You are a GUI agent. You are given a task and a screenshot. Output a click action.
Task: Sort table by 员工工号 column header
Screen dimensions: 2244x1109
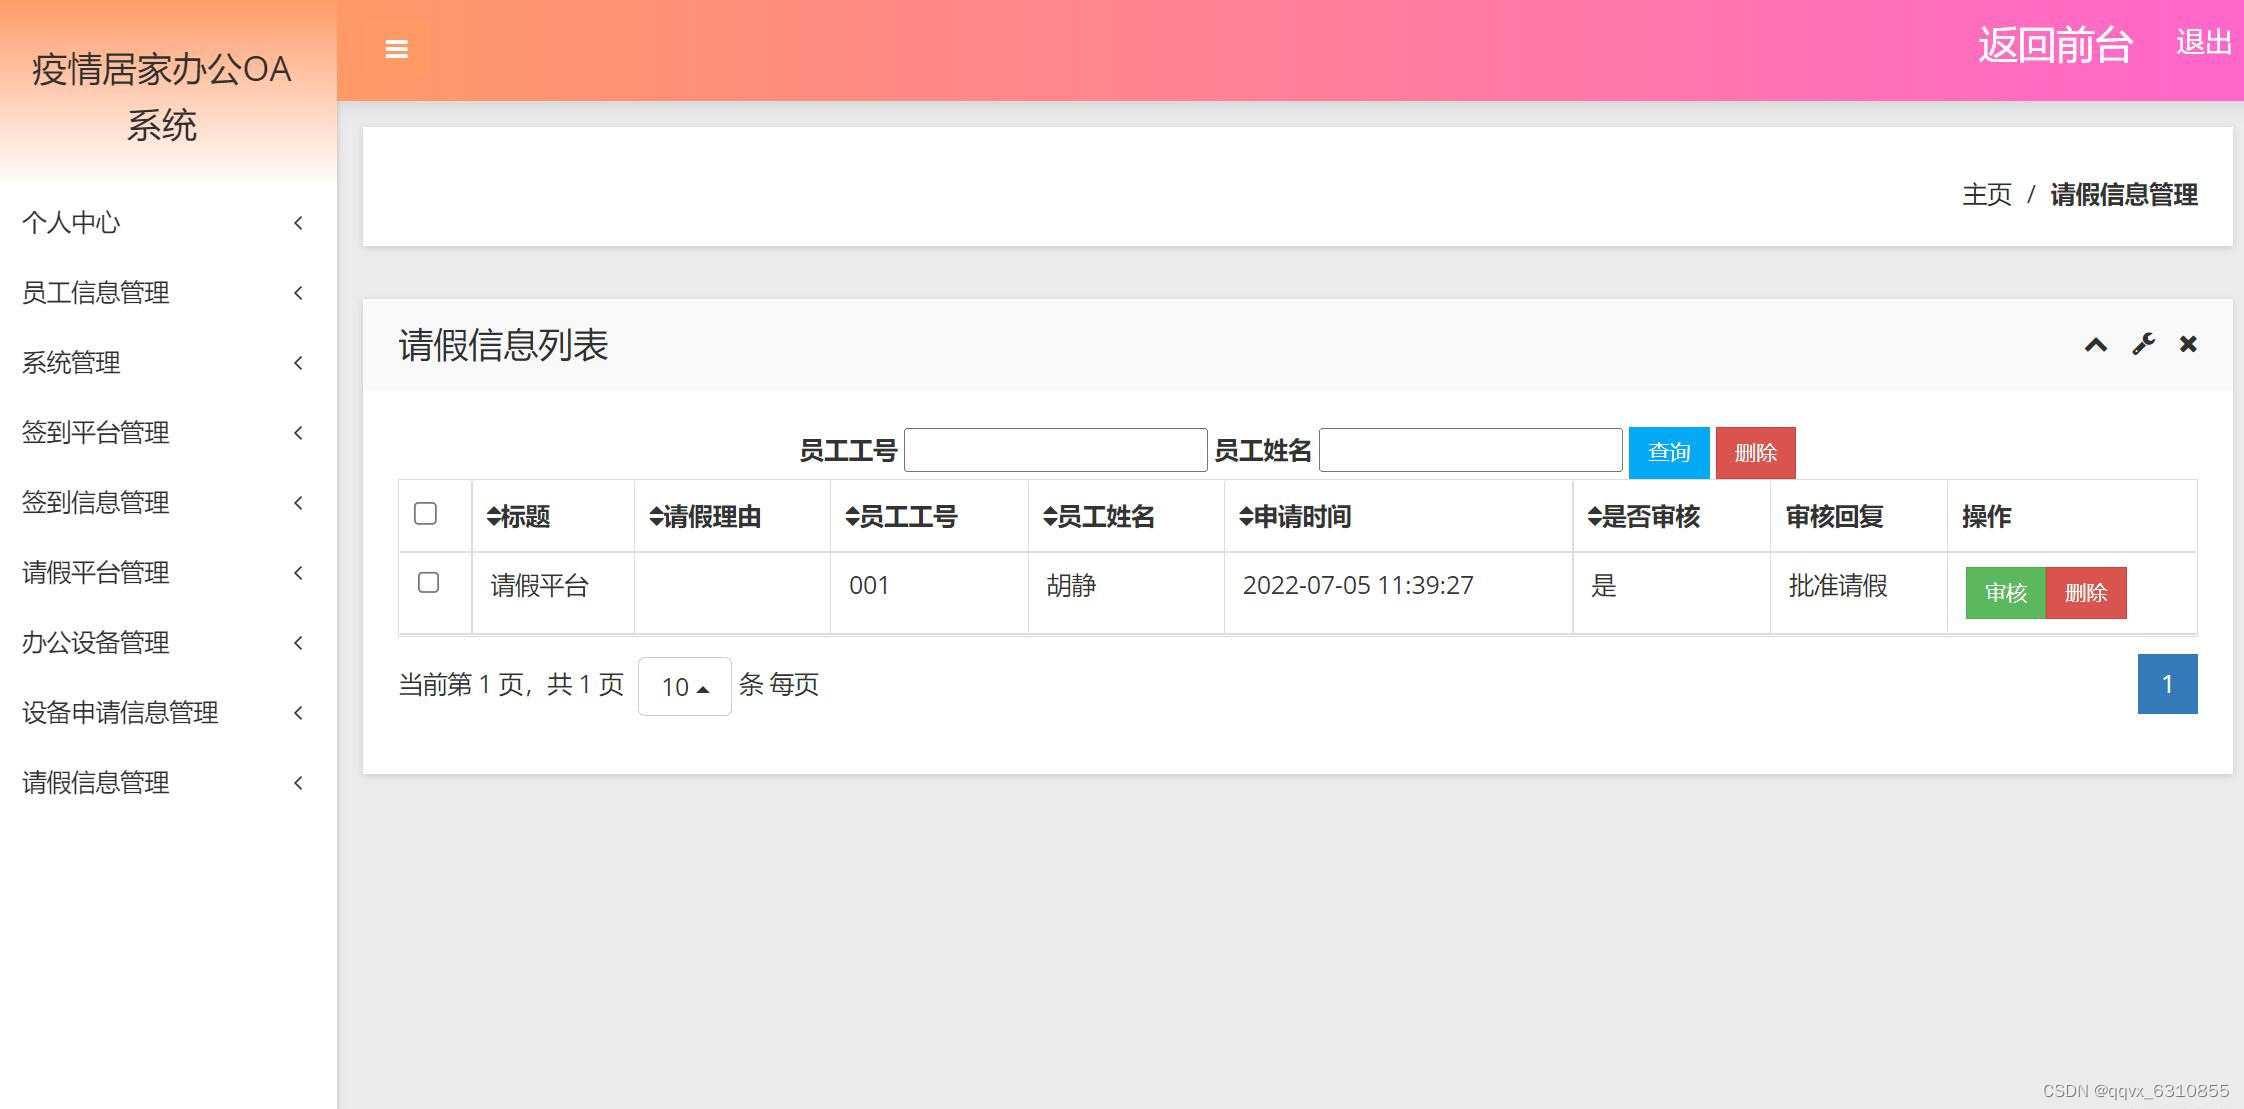point(901,517)
